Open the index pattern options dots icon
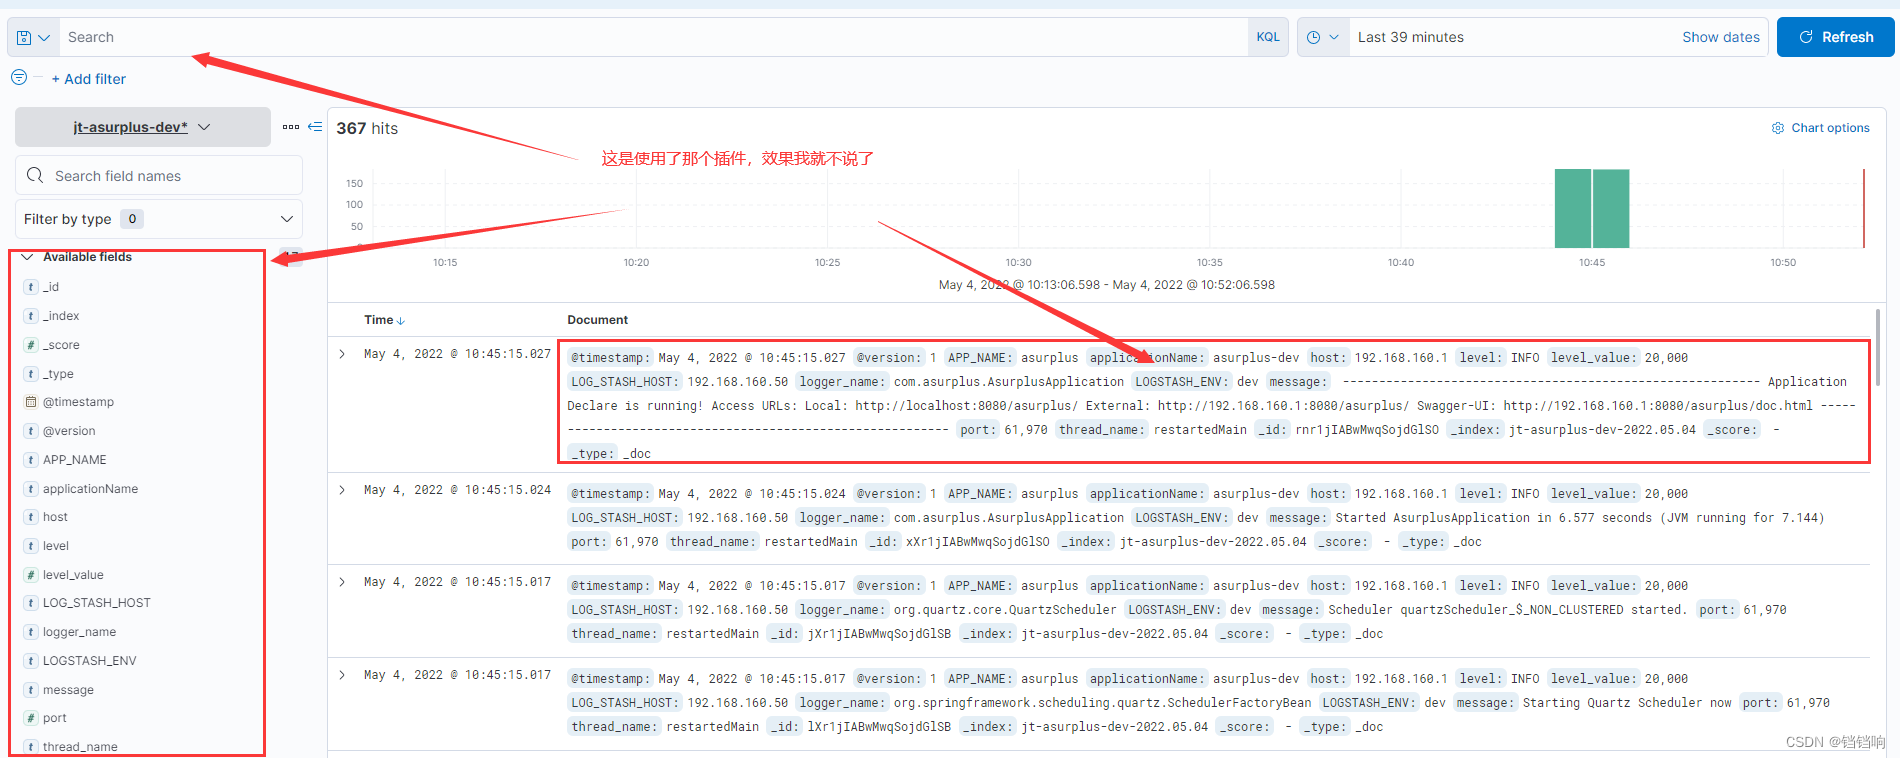1900x758 pixels. [x=291, y=127]
